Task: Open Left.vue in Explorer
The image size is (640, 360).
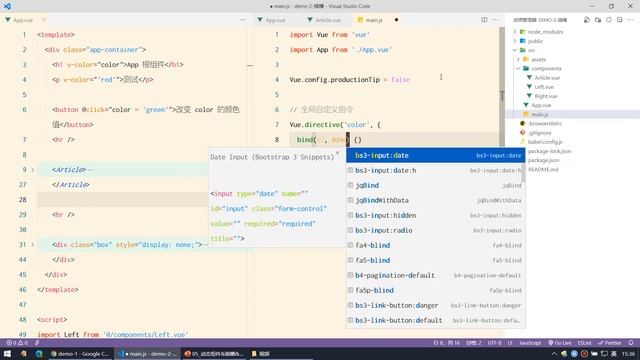Action: point(544,87)
